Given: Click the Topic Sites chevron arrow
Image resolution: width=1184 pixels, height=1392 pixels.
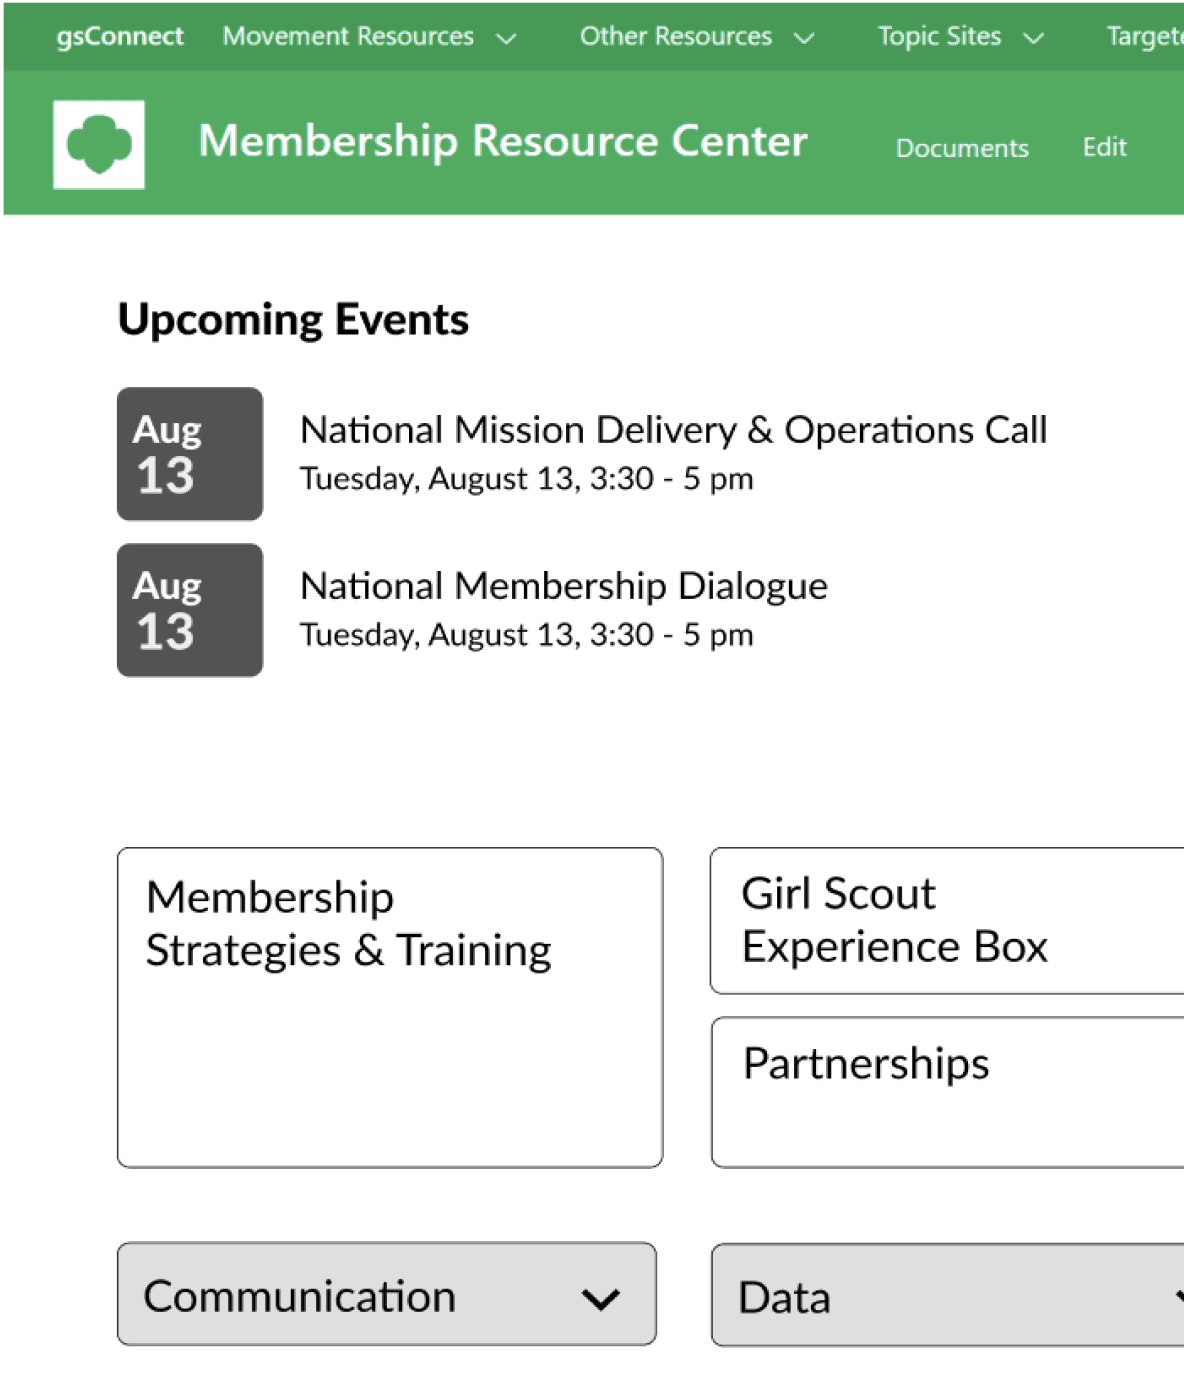Looking at the screenshot, I should pos(1034,39).
